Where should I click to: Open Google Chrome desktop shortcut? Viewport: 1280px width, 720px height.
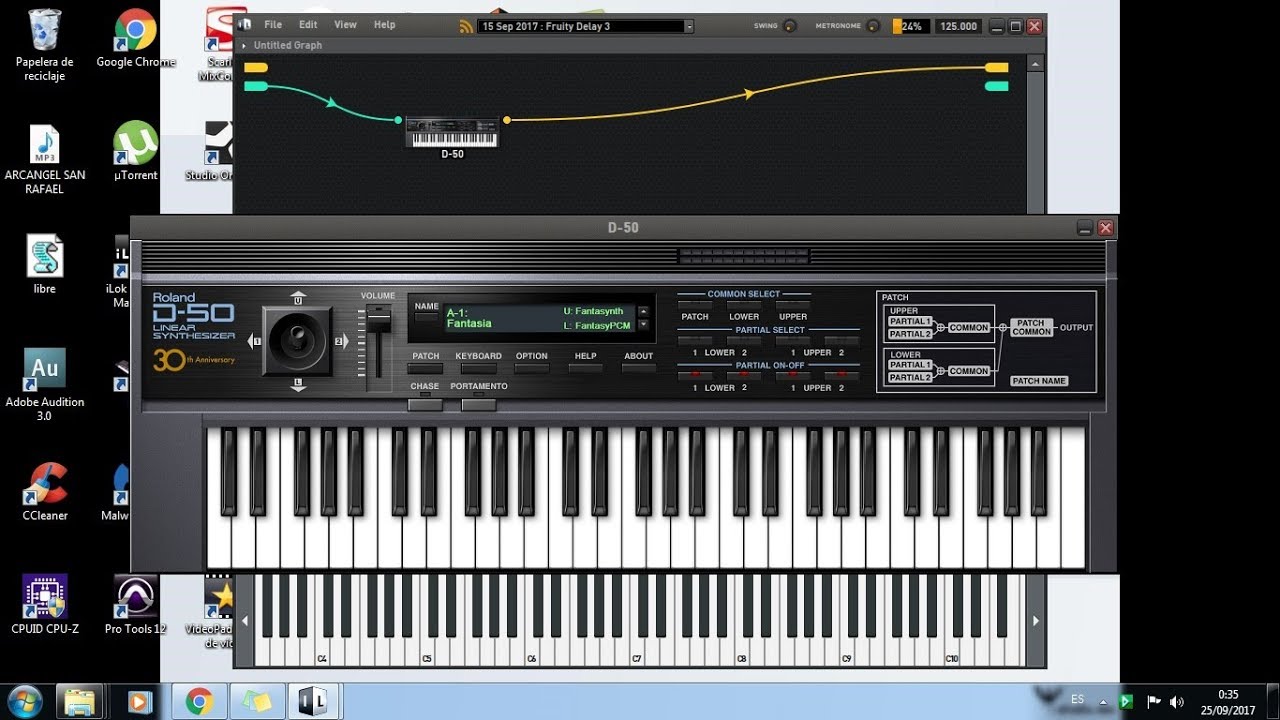click(135, 39)
